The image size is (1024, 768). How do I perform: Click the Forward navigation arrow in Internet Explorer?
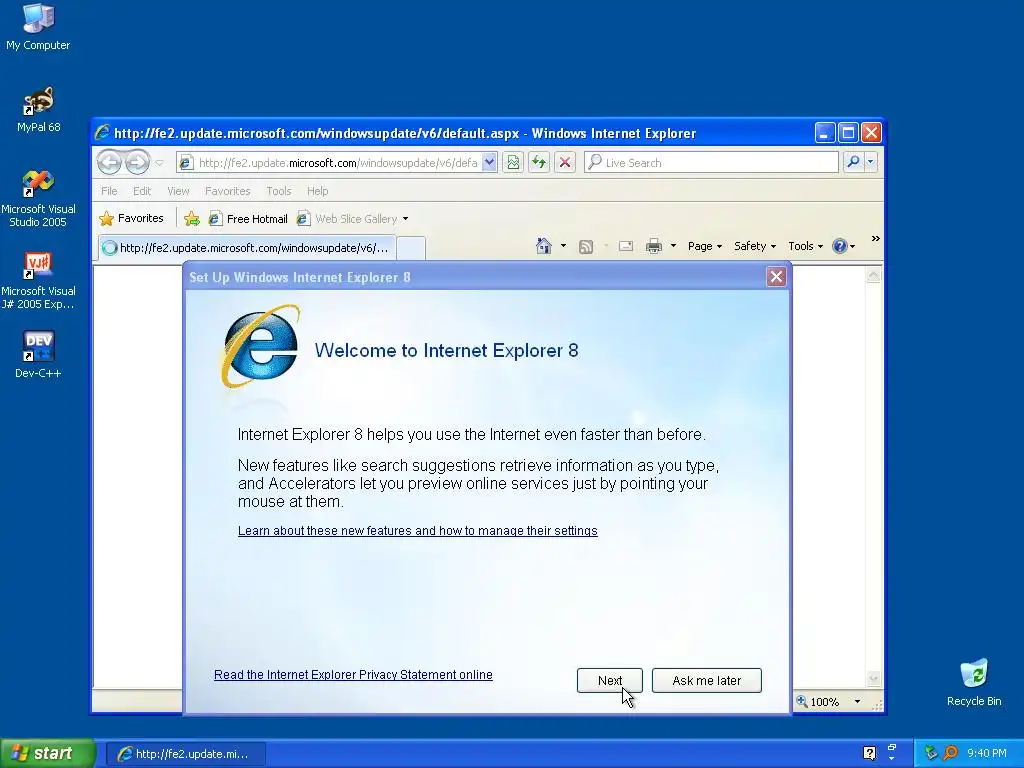coord(137,162)
